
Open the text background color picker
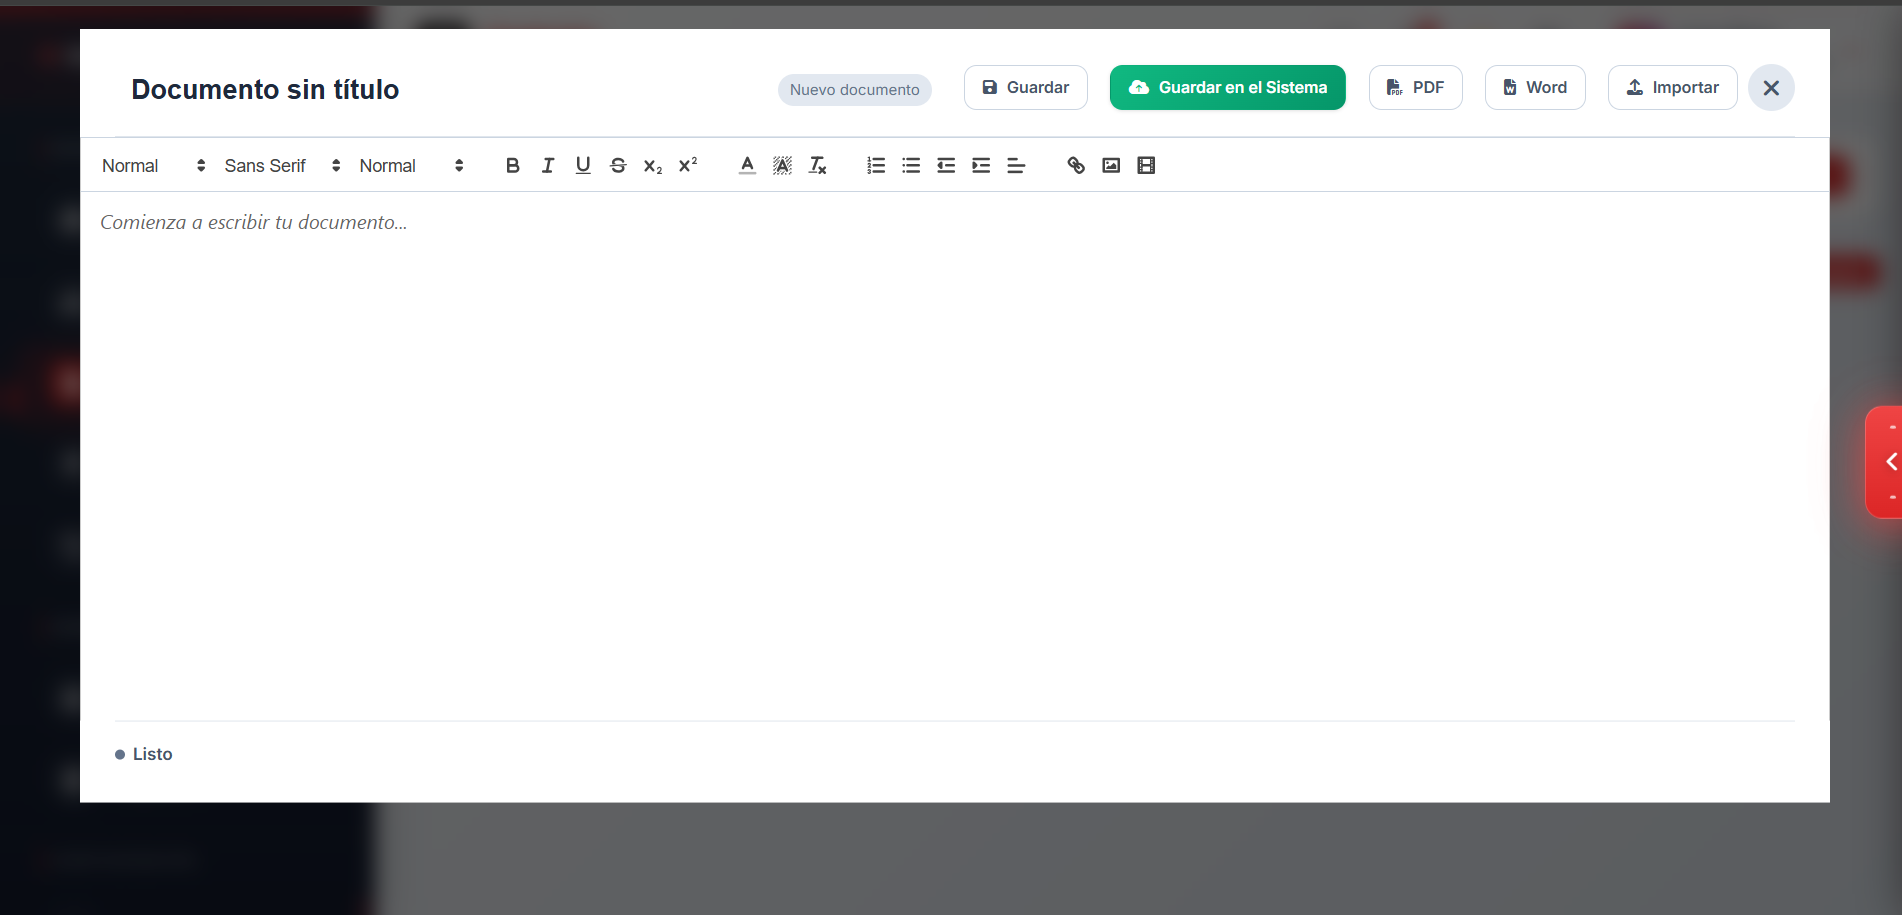pyautogui.click(x=782, y=166)
